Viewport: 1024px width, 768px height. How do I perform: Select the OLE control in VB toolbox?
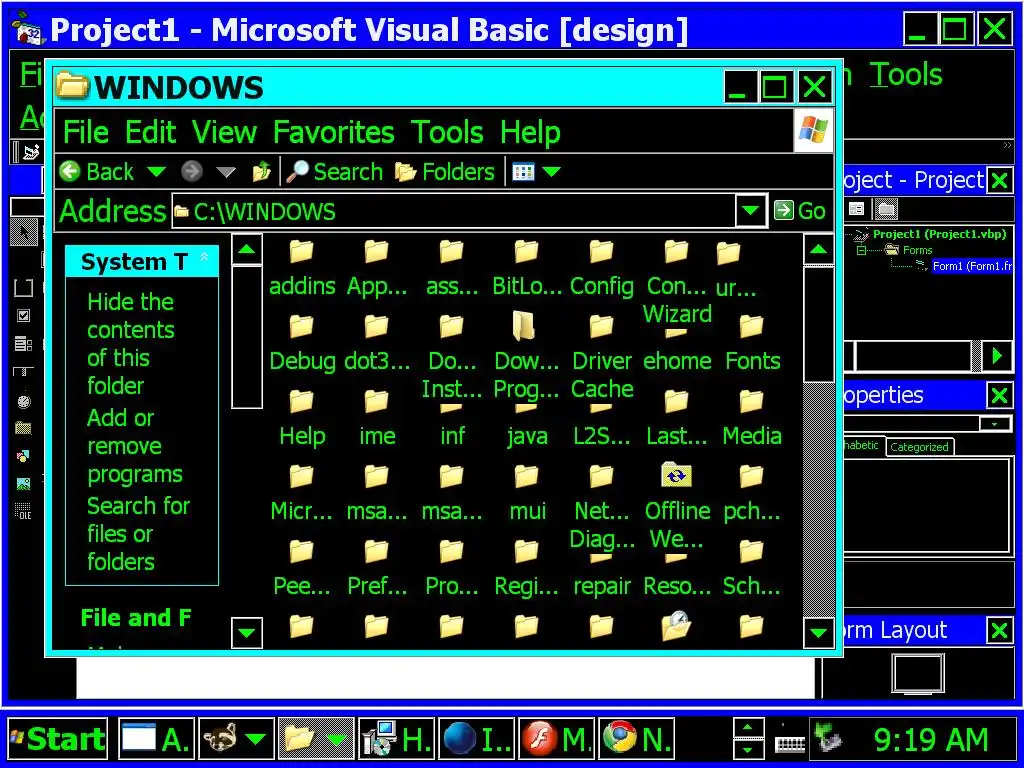point(24,511)
